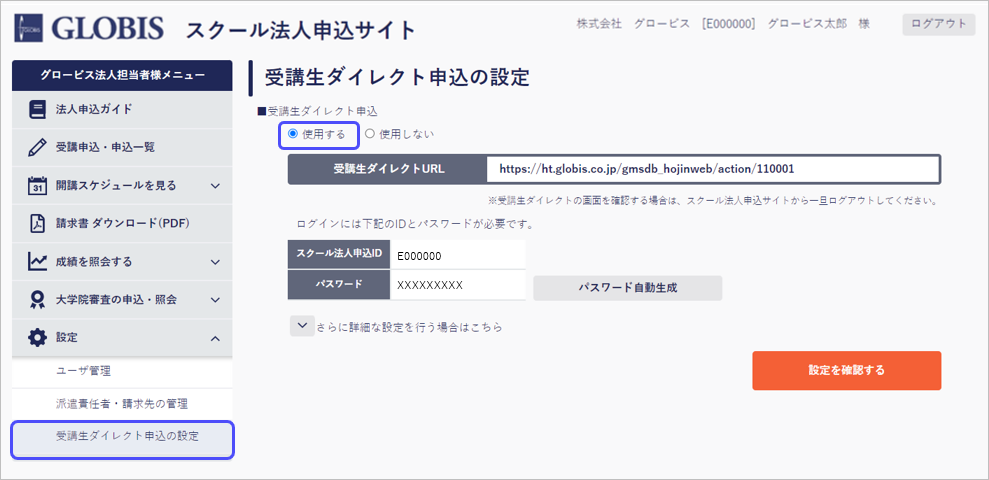
Task: Click グロービス法人担当者様メニュー header
Action: click(122, 75)
